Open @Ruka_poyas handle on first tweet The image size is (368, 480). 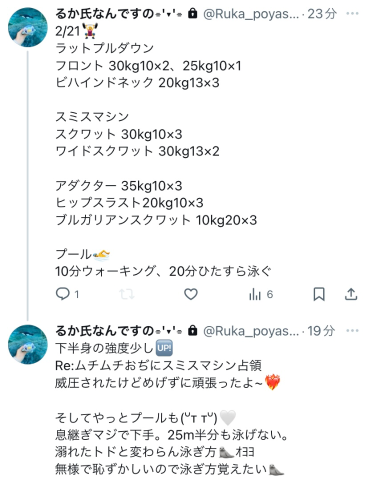click(x=251, y=14)
